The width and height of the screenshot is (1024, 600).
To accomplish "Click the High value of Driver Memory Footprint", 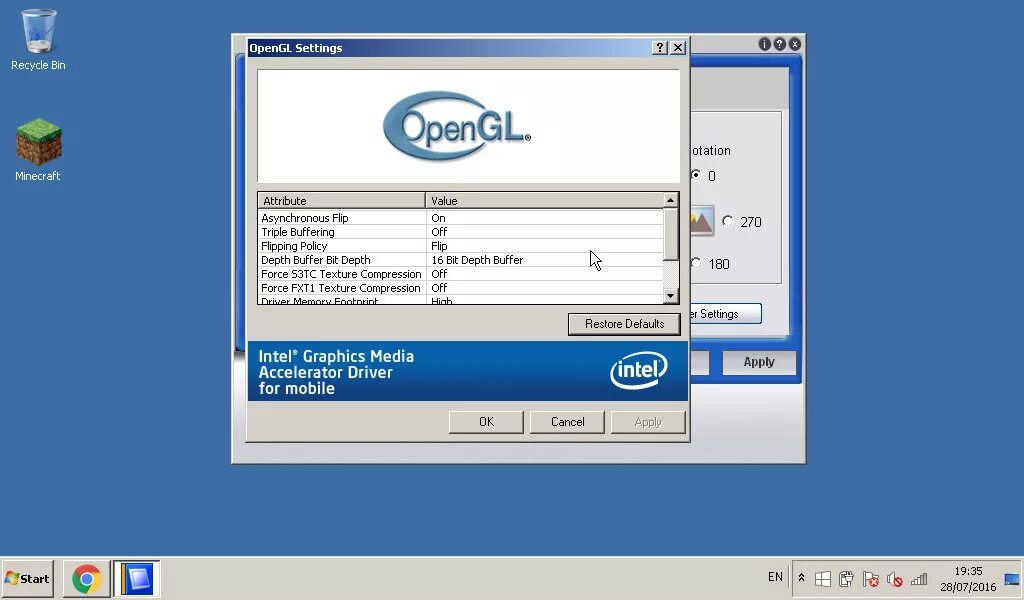I will (x=441, y=301).
